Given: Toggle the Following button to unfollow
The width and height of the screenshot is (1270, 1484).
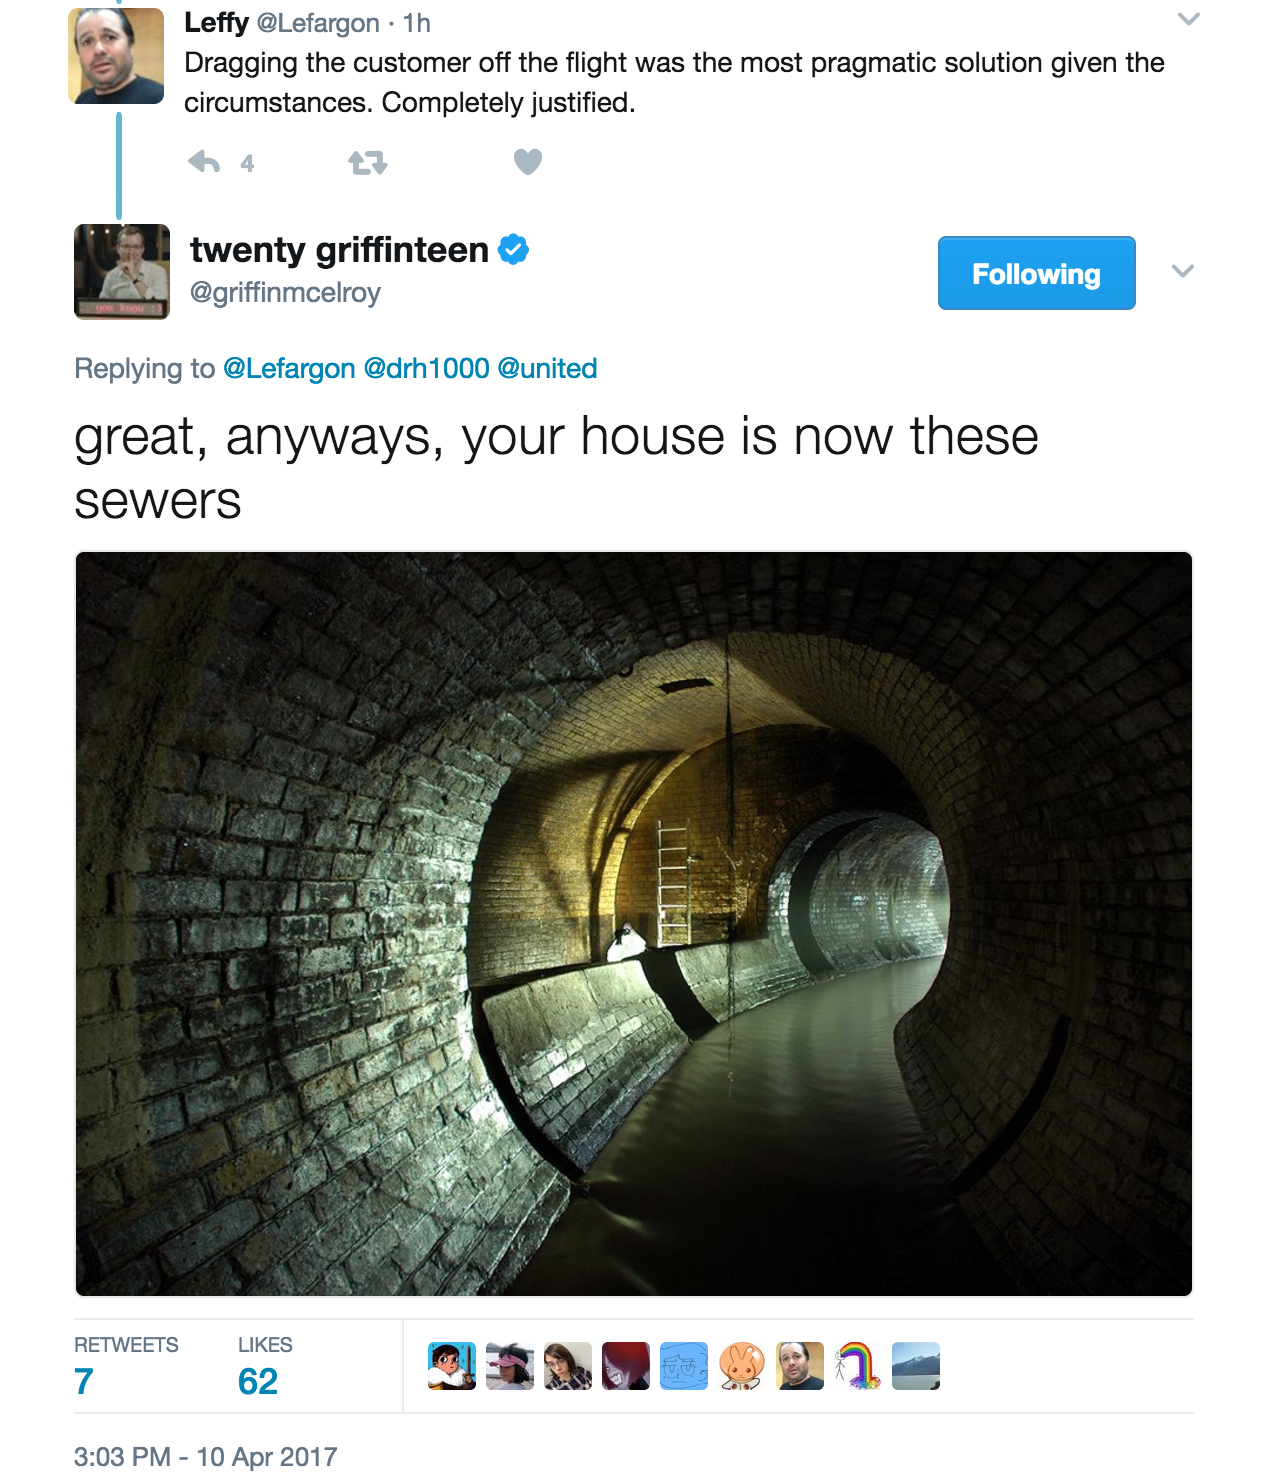Looking at the screenshot, I should (x=1036, y=273).
